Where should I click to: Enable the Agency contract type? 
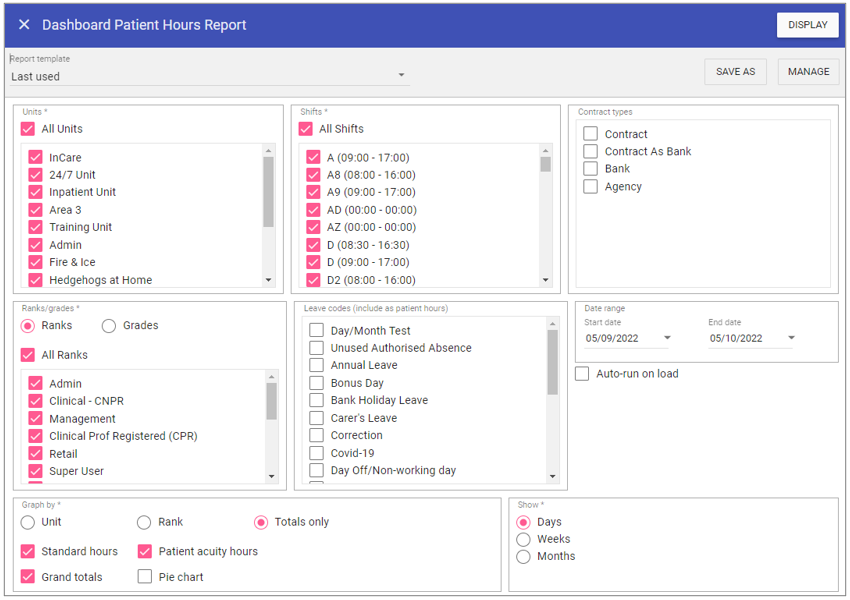click(591, 187)
